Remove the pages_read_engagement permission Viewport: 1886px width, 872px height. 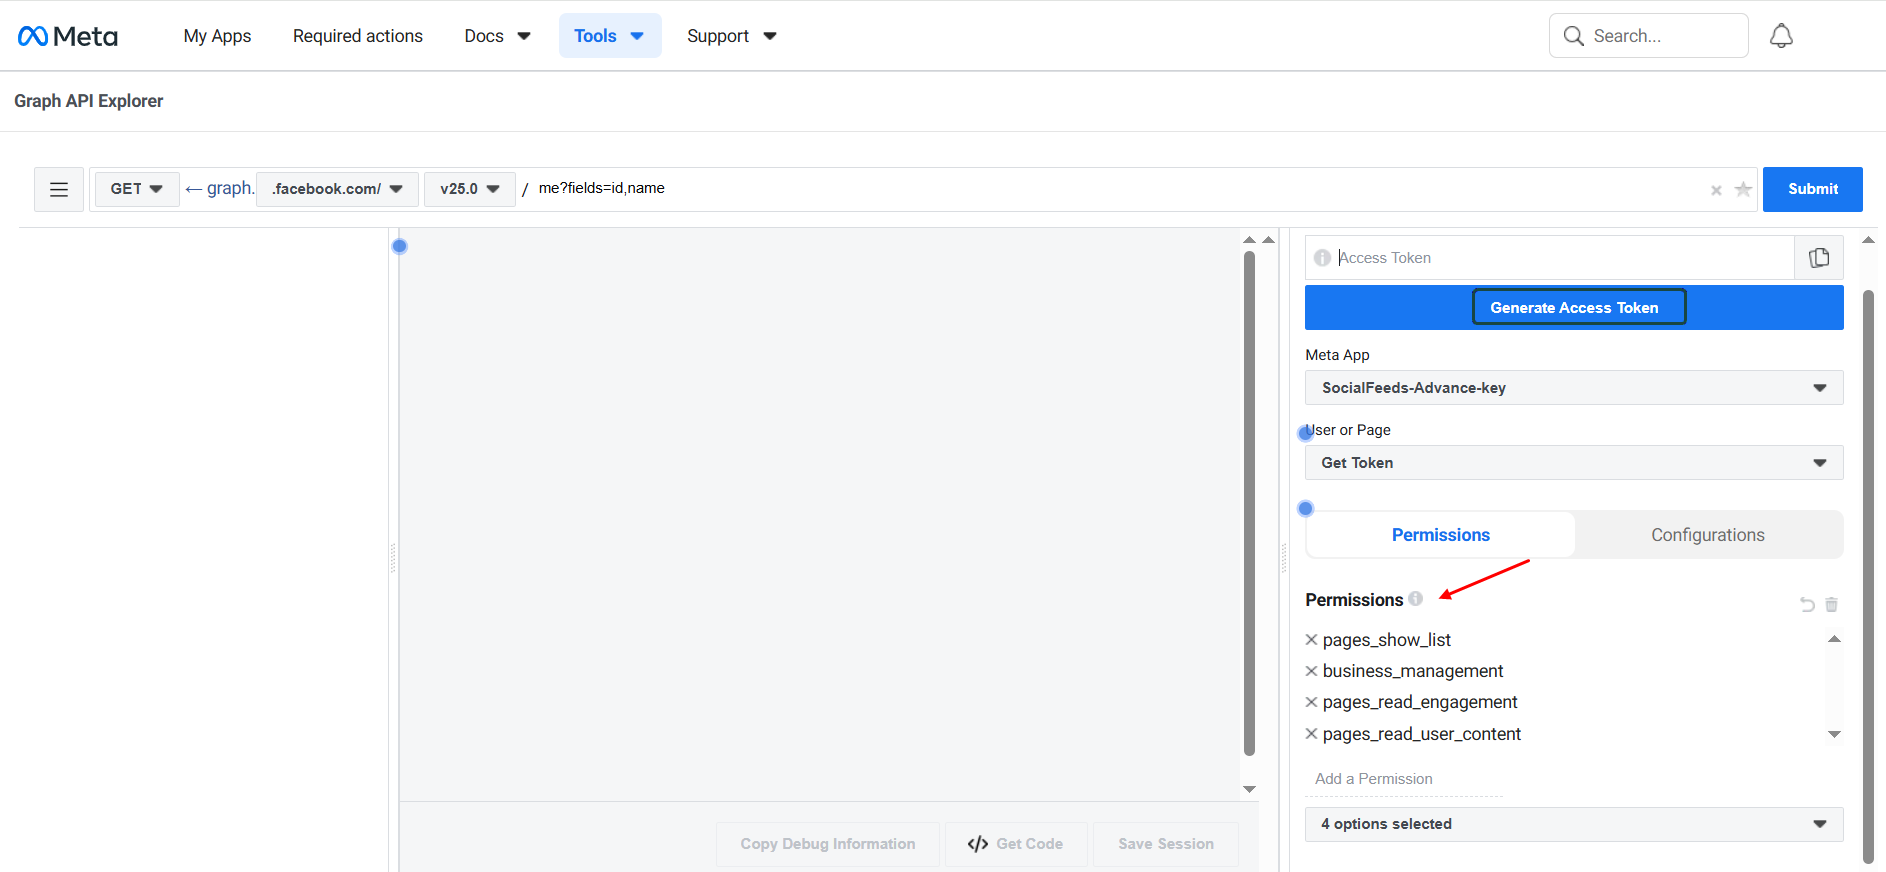pyautogui.click(x=1311, y=702)
